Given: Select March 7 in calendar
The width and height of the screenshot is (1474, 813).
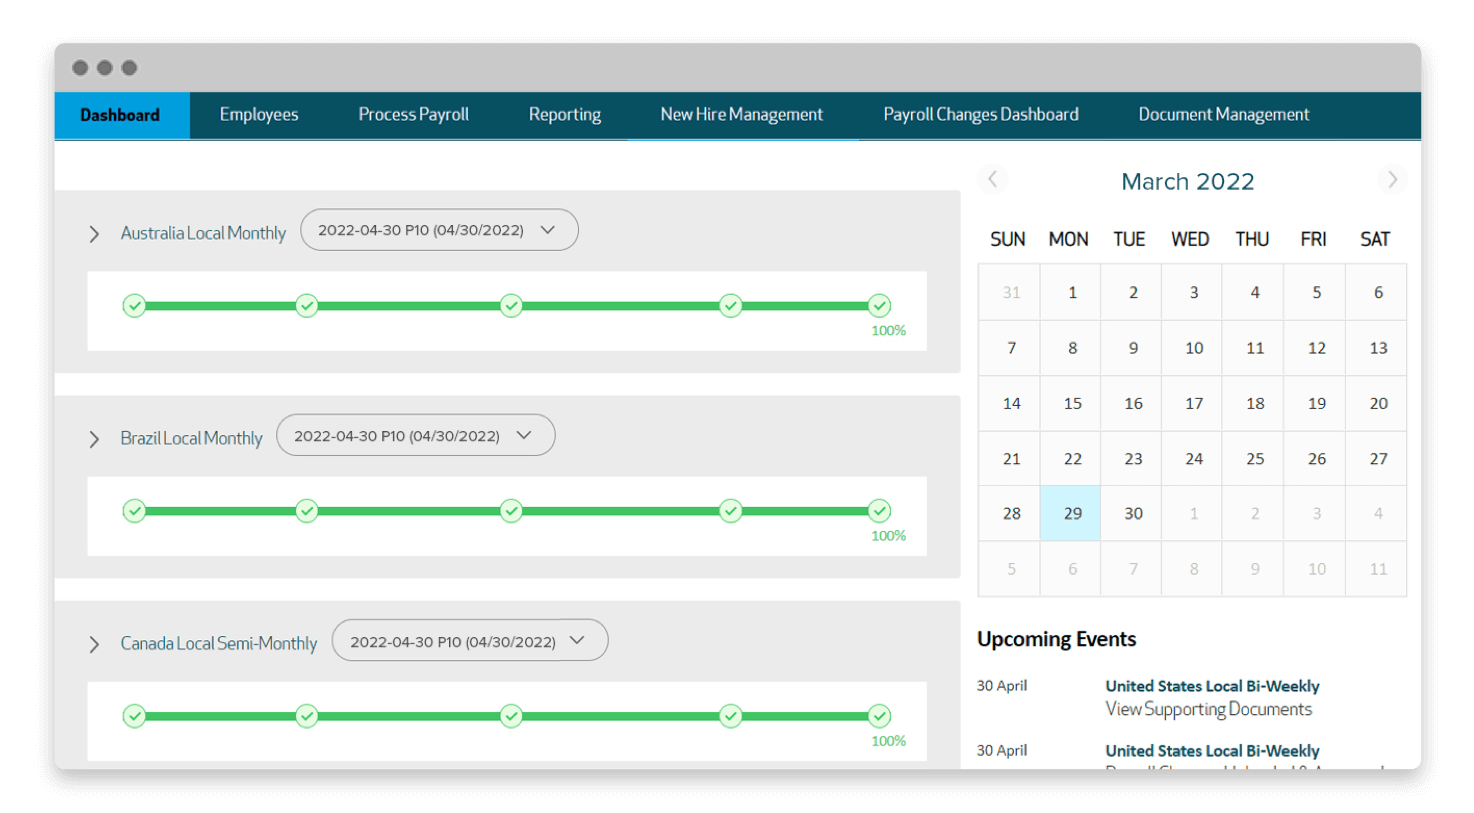Looking at the screenshot, I should 1011,348.
